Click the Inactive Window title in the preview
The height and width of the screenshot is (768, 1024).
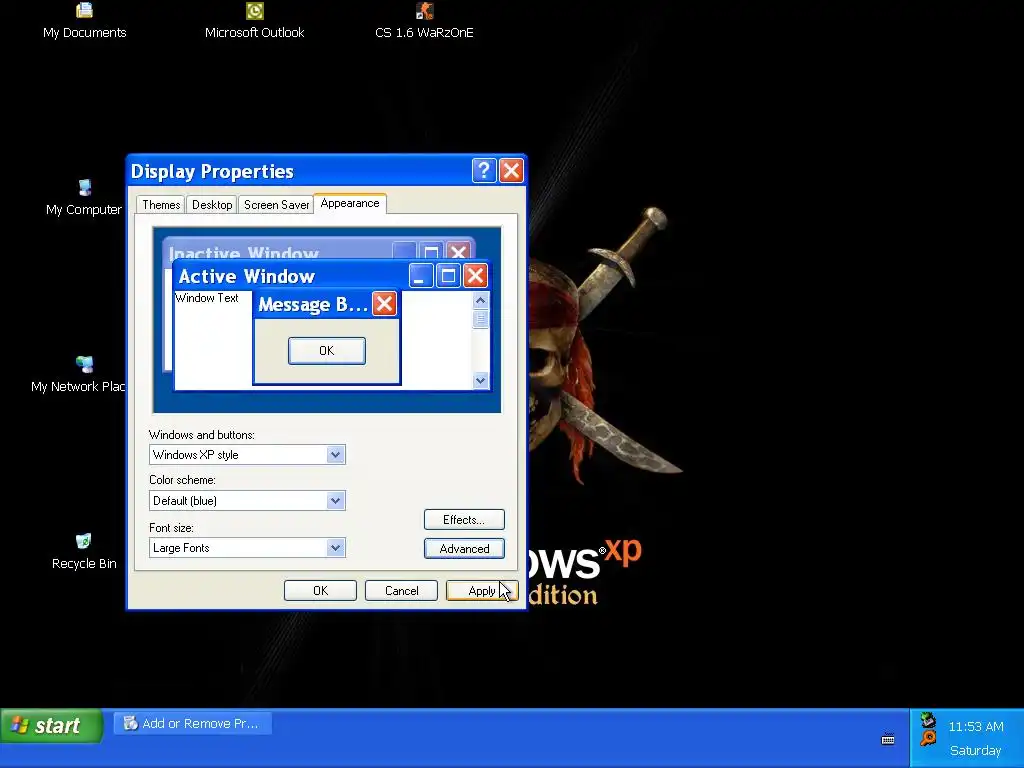coord(244,253)
